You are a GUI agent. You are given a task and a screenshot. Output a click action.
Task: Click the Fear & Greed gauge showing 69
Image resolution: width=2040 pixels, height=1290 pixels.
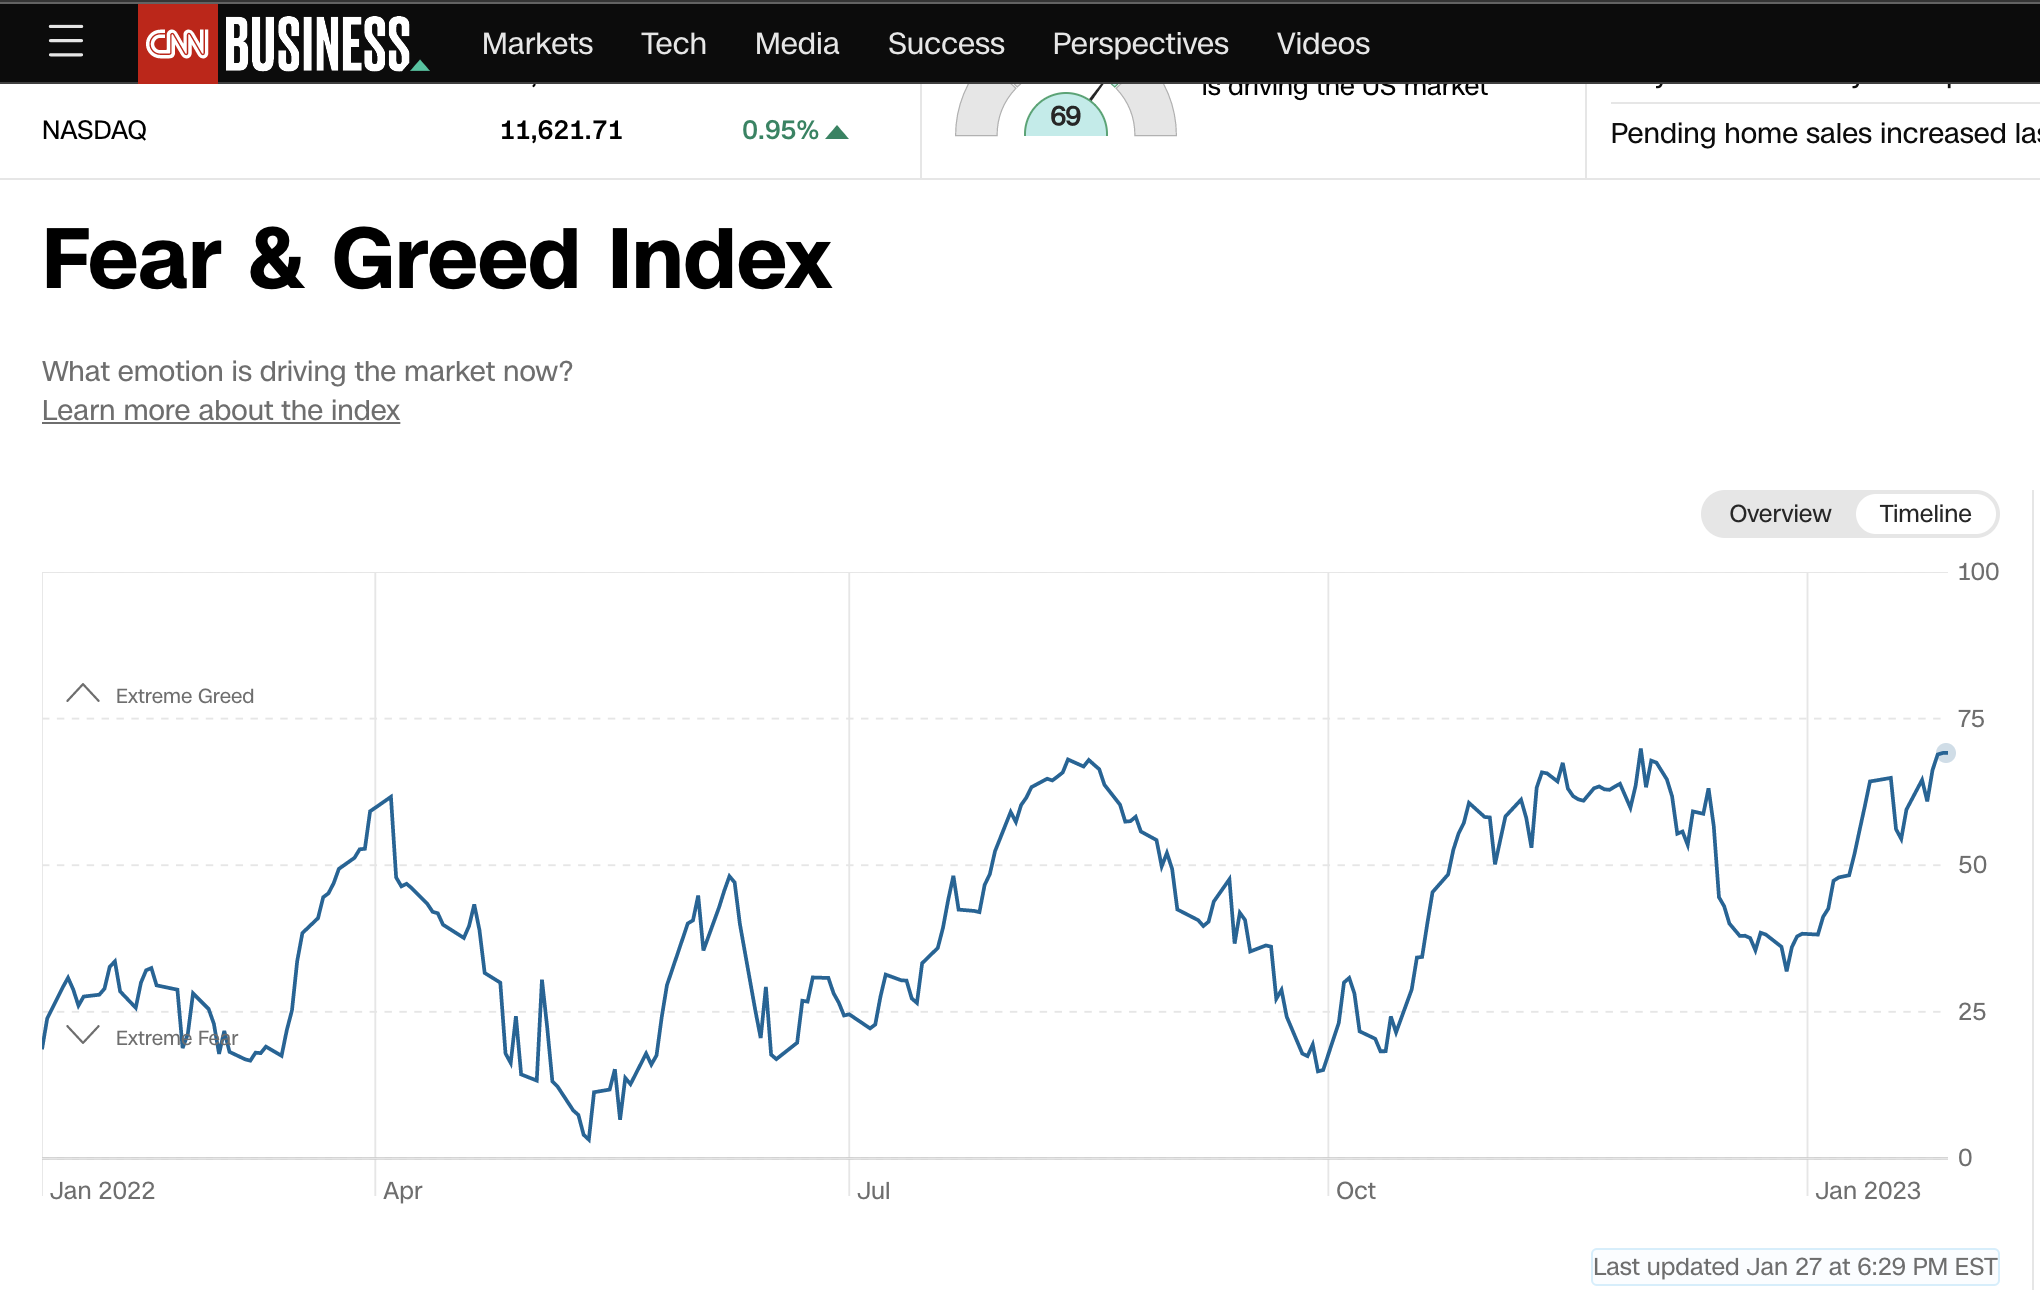click(1066, 112)
